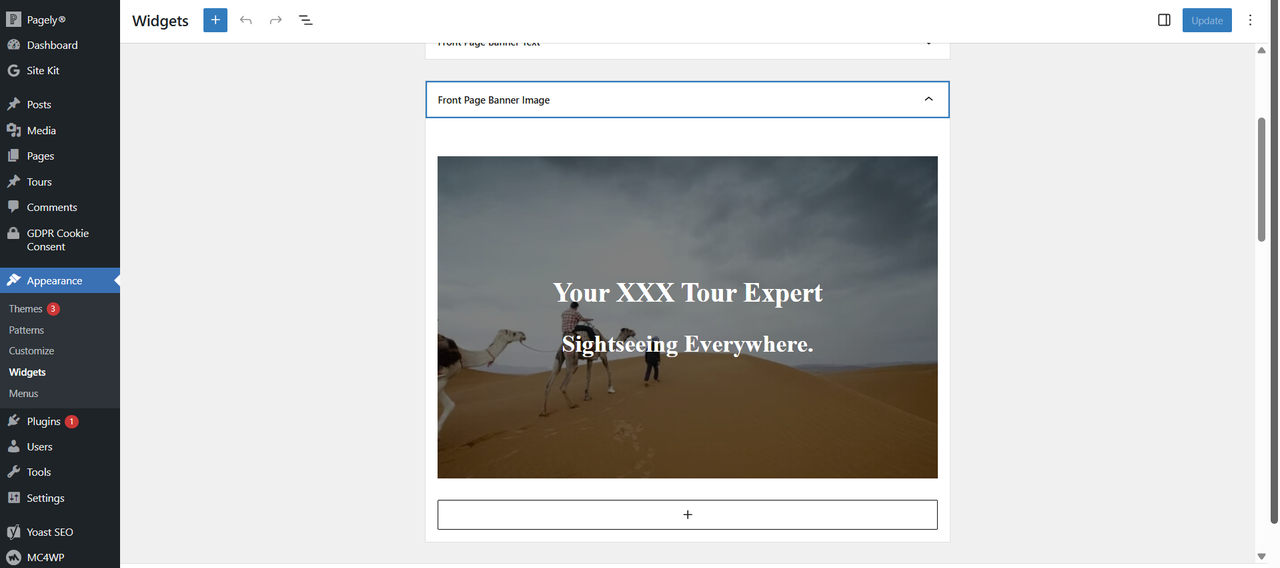Image resolution: width=1280 pixels, height=568 pixels.
Task: Open Menus submenu link
Action: pyautogui.click(x=24, y=393)
